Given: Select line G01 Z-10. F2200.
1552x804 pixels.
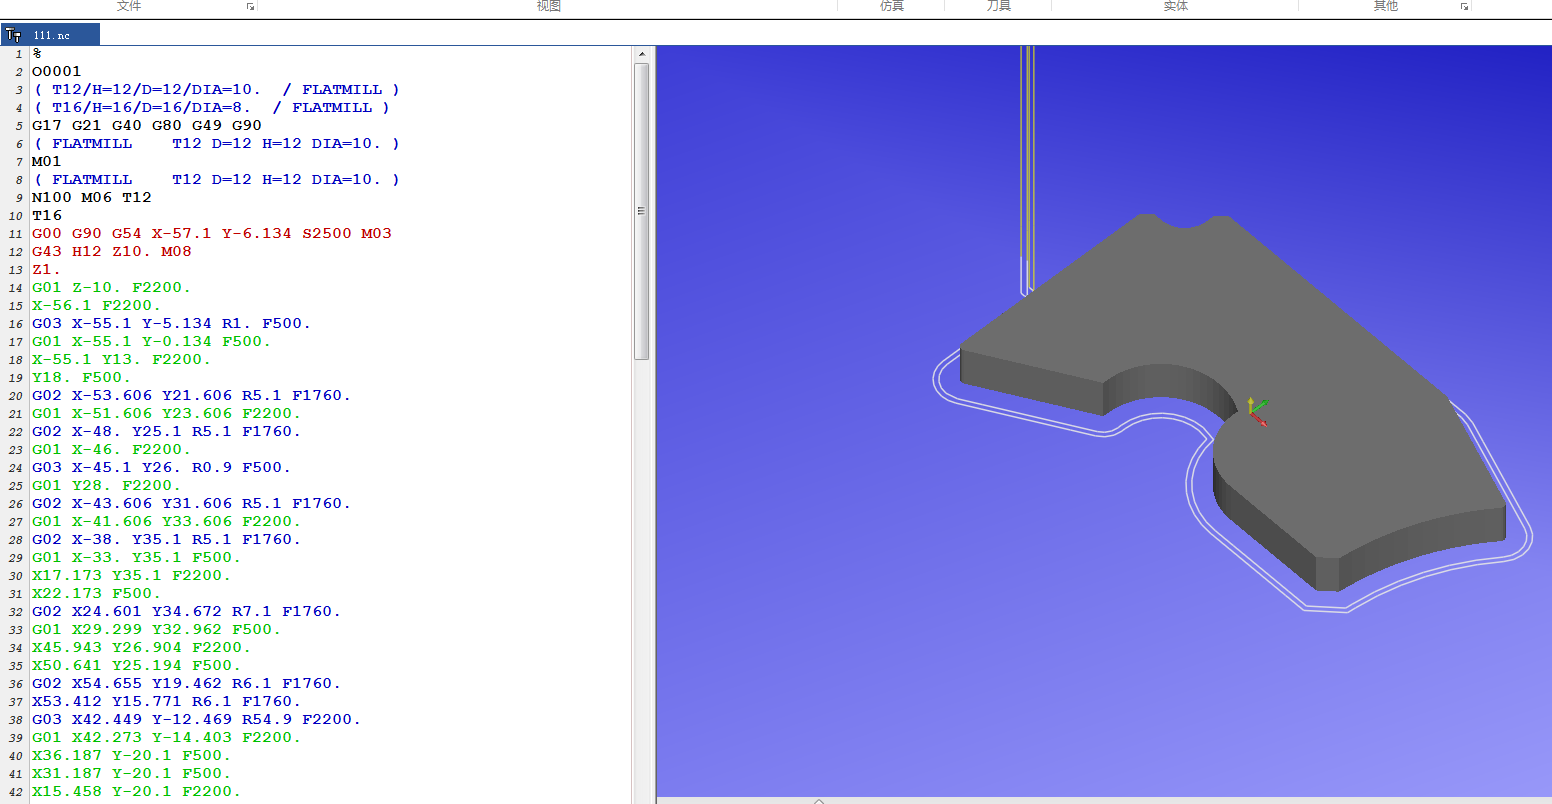Looking at the screenshot, I should [x=111, y=288].
